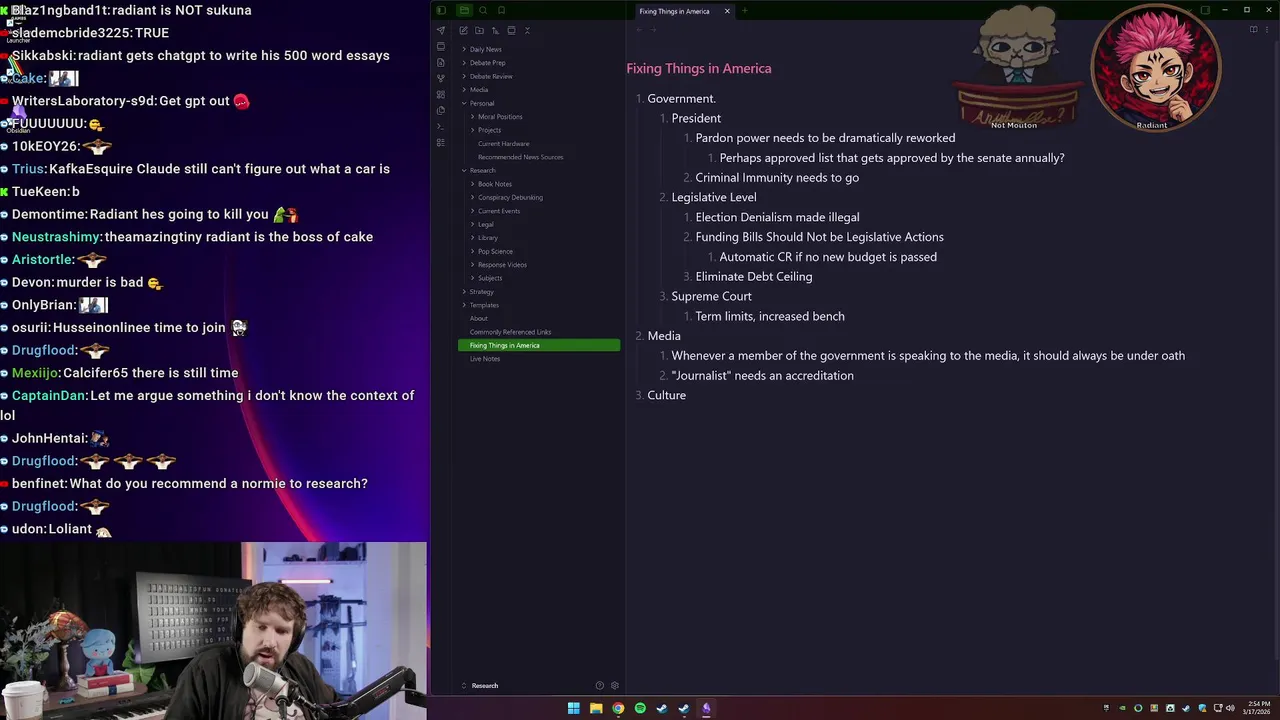The image size is (1280, 720).
Task: Click 'Criminal Immunity needs to go' line
Action: point(777,177)
